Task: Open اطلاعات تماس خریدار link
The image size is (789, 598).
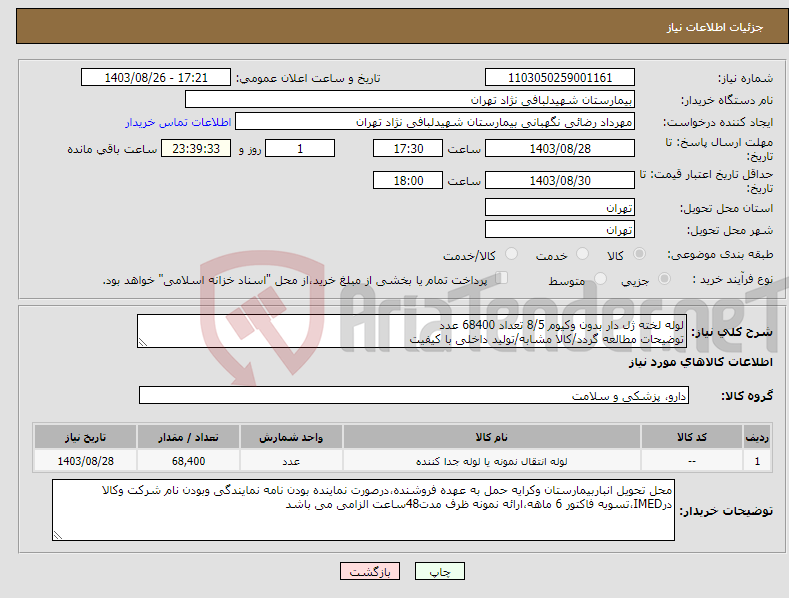Action: [x=178, y=122]
